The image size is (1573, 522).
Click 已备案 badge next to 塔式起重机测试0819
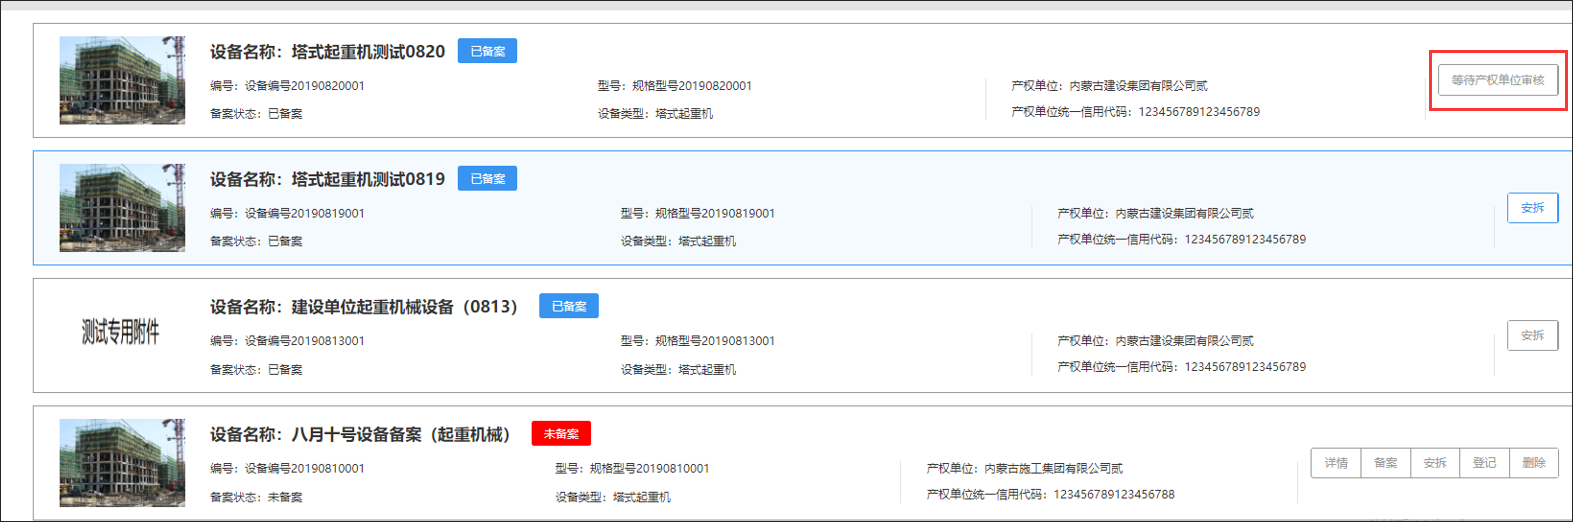point(487,178)
